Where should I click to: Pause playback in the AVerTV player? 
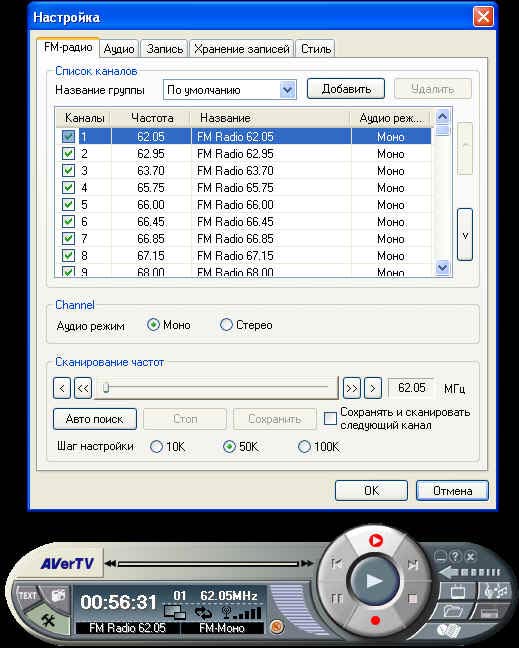click(336, 598)
